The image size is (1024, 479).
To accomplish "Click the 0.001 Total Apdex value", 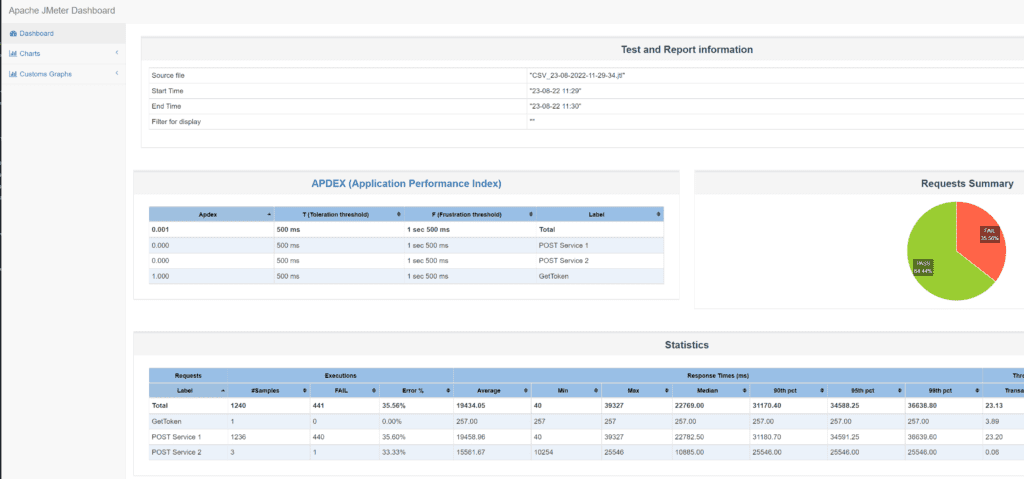I will pyautogui.click(x=160, y=230).
